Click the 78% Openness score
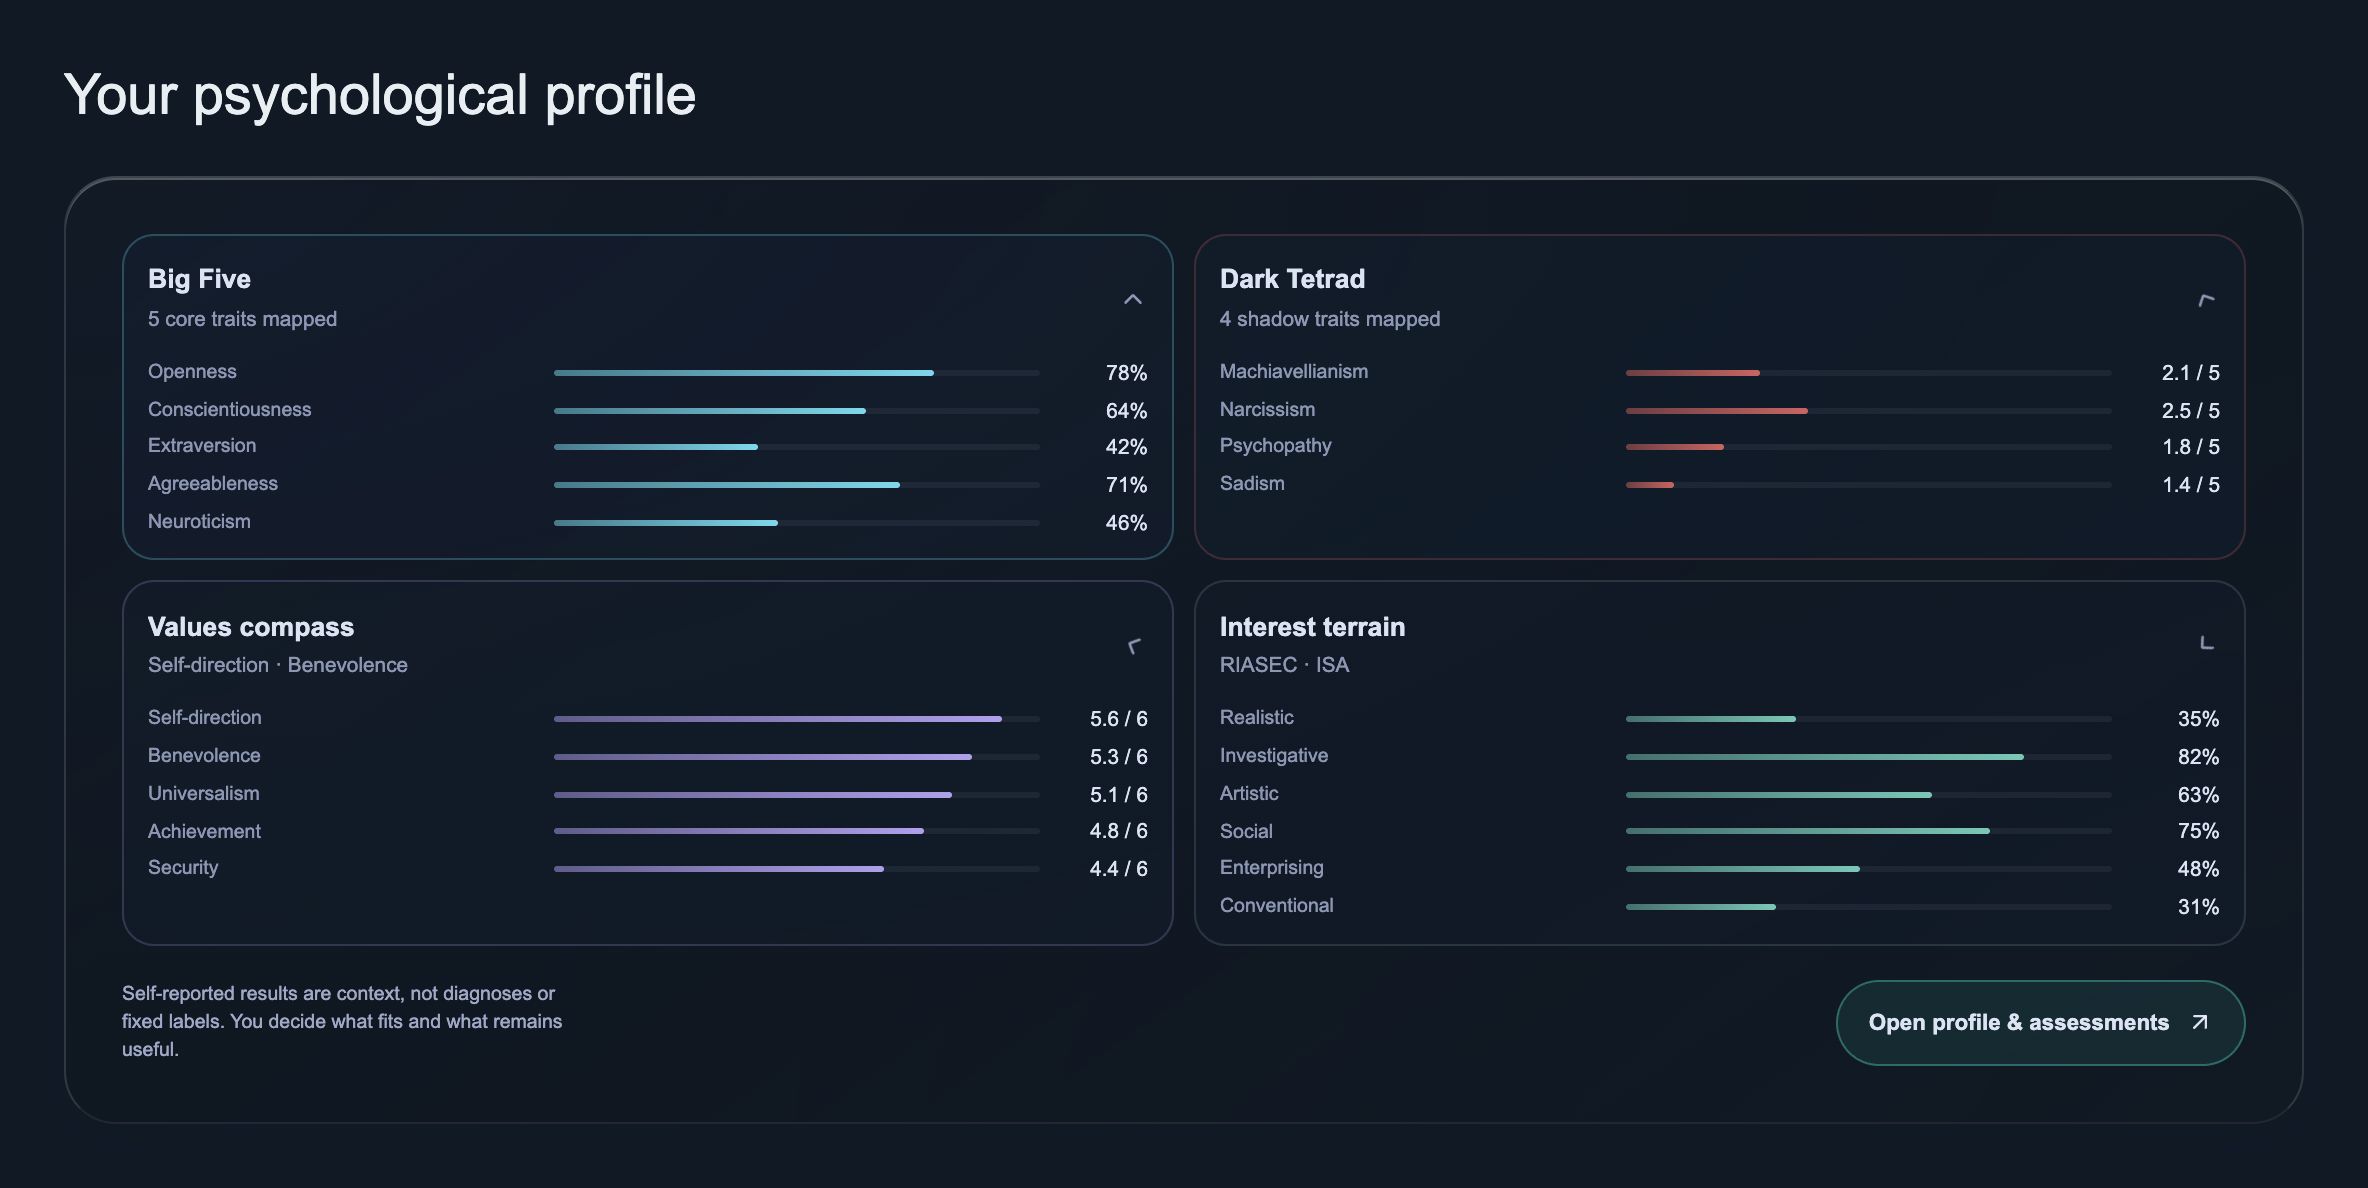The image size is (2368, 1188). [1126, 373]
